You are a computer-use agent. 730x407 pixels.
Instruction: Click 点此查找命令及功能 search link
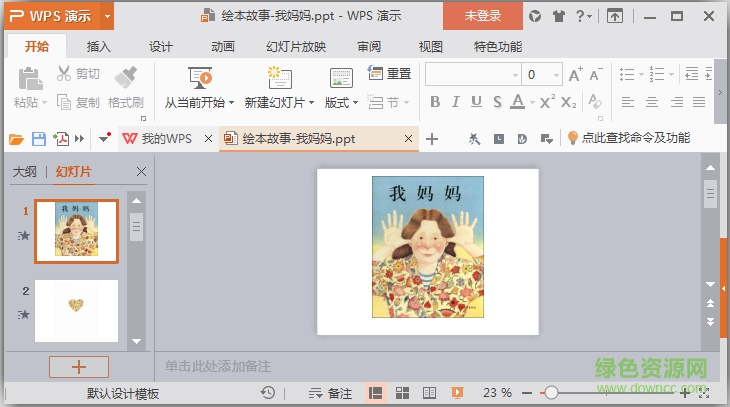tap(635, 138)
